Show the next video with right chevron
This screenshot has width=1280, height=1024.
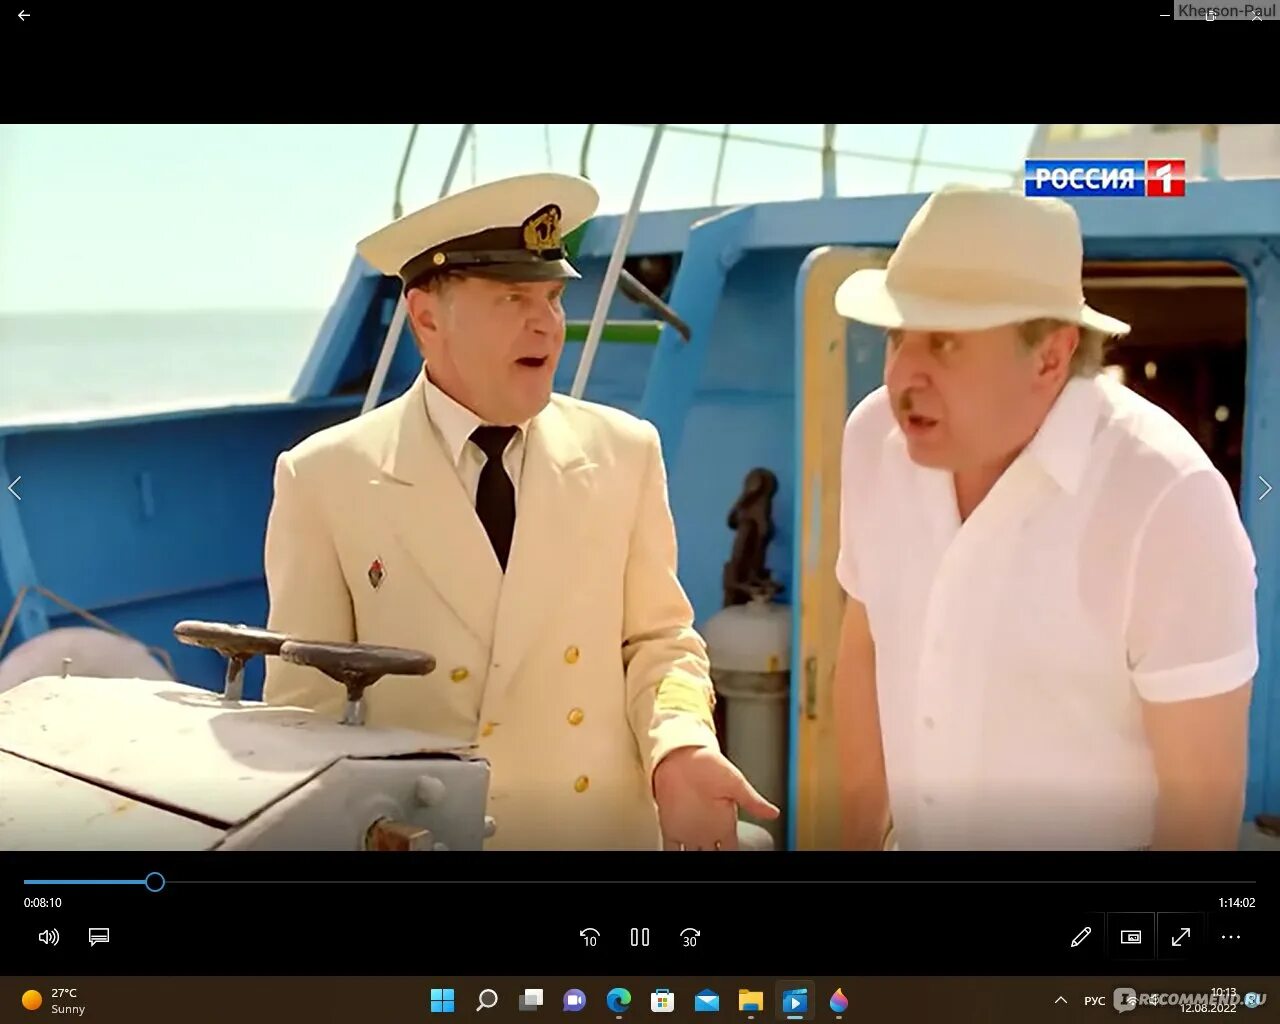click(1265, 488)
